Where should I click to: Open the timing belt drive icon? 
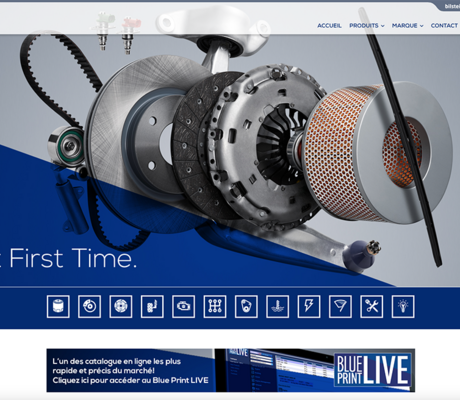pyautogui.click(x=246, y=306)
